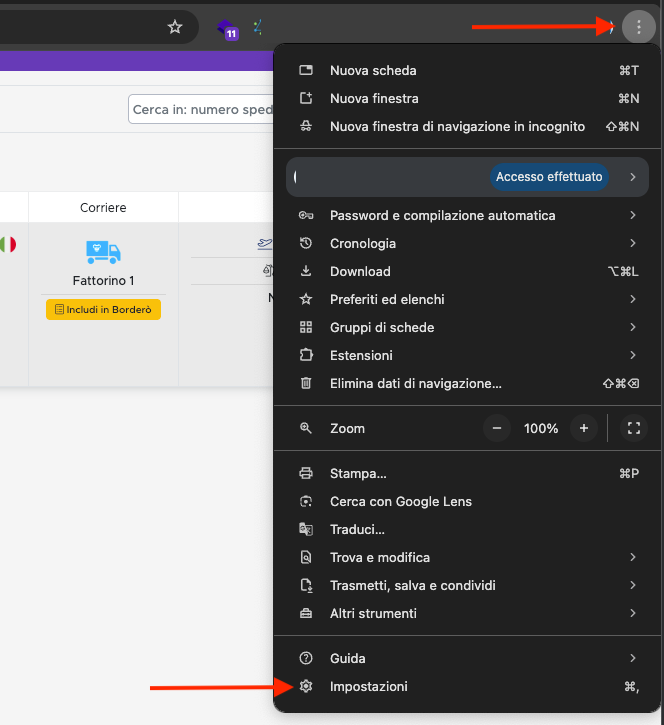
Task: Expand Trova e modifica submenu arrow
Action: (633, 557)
